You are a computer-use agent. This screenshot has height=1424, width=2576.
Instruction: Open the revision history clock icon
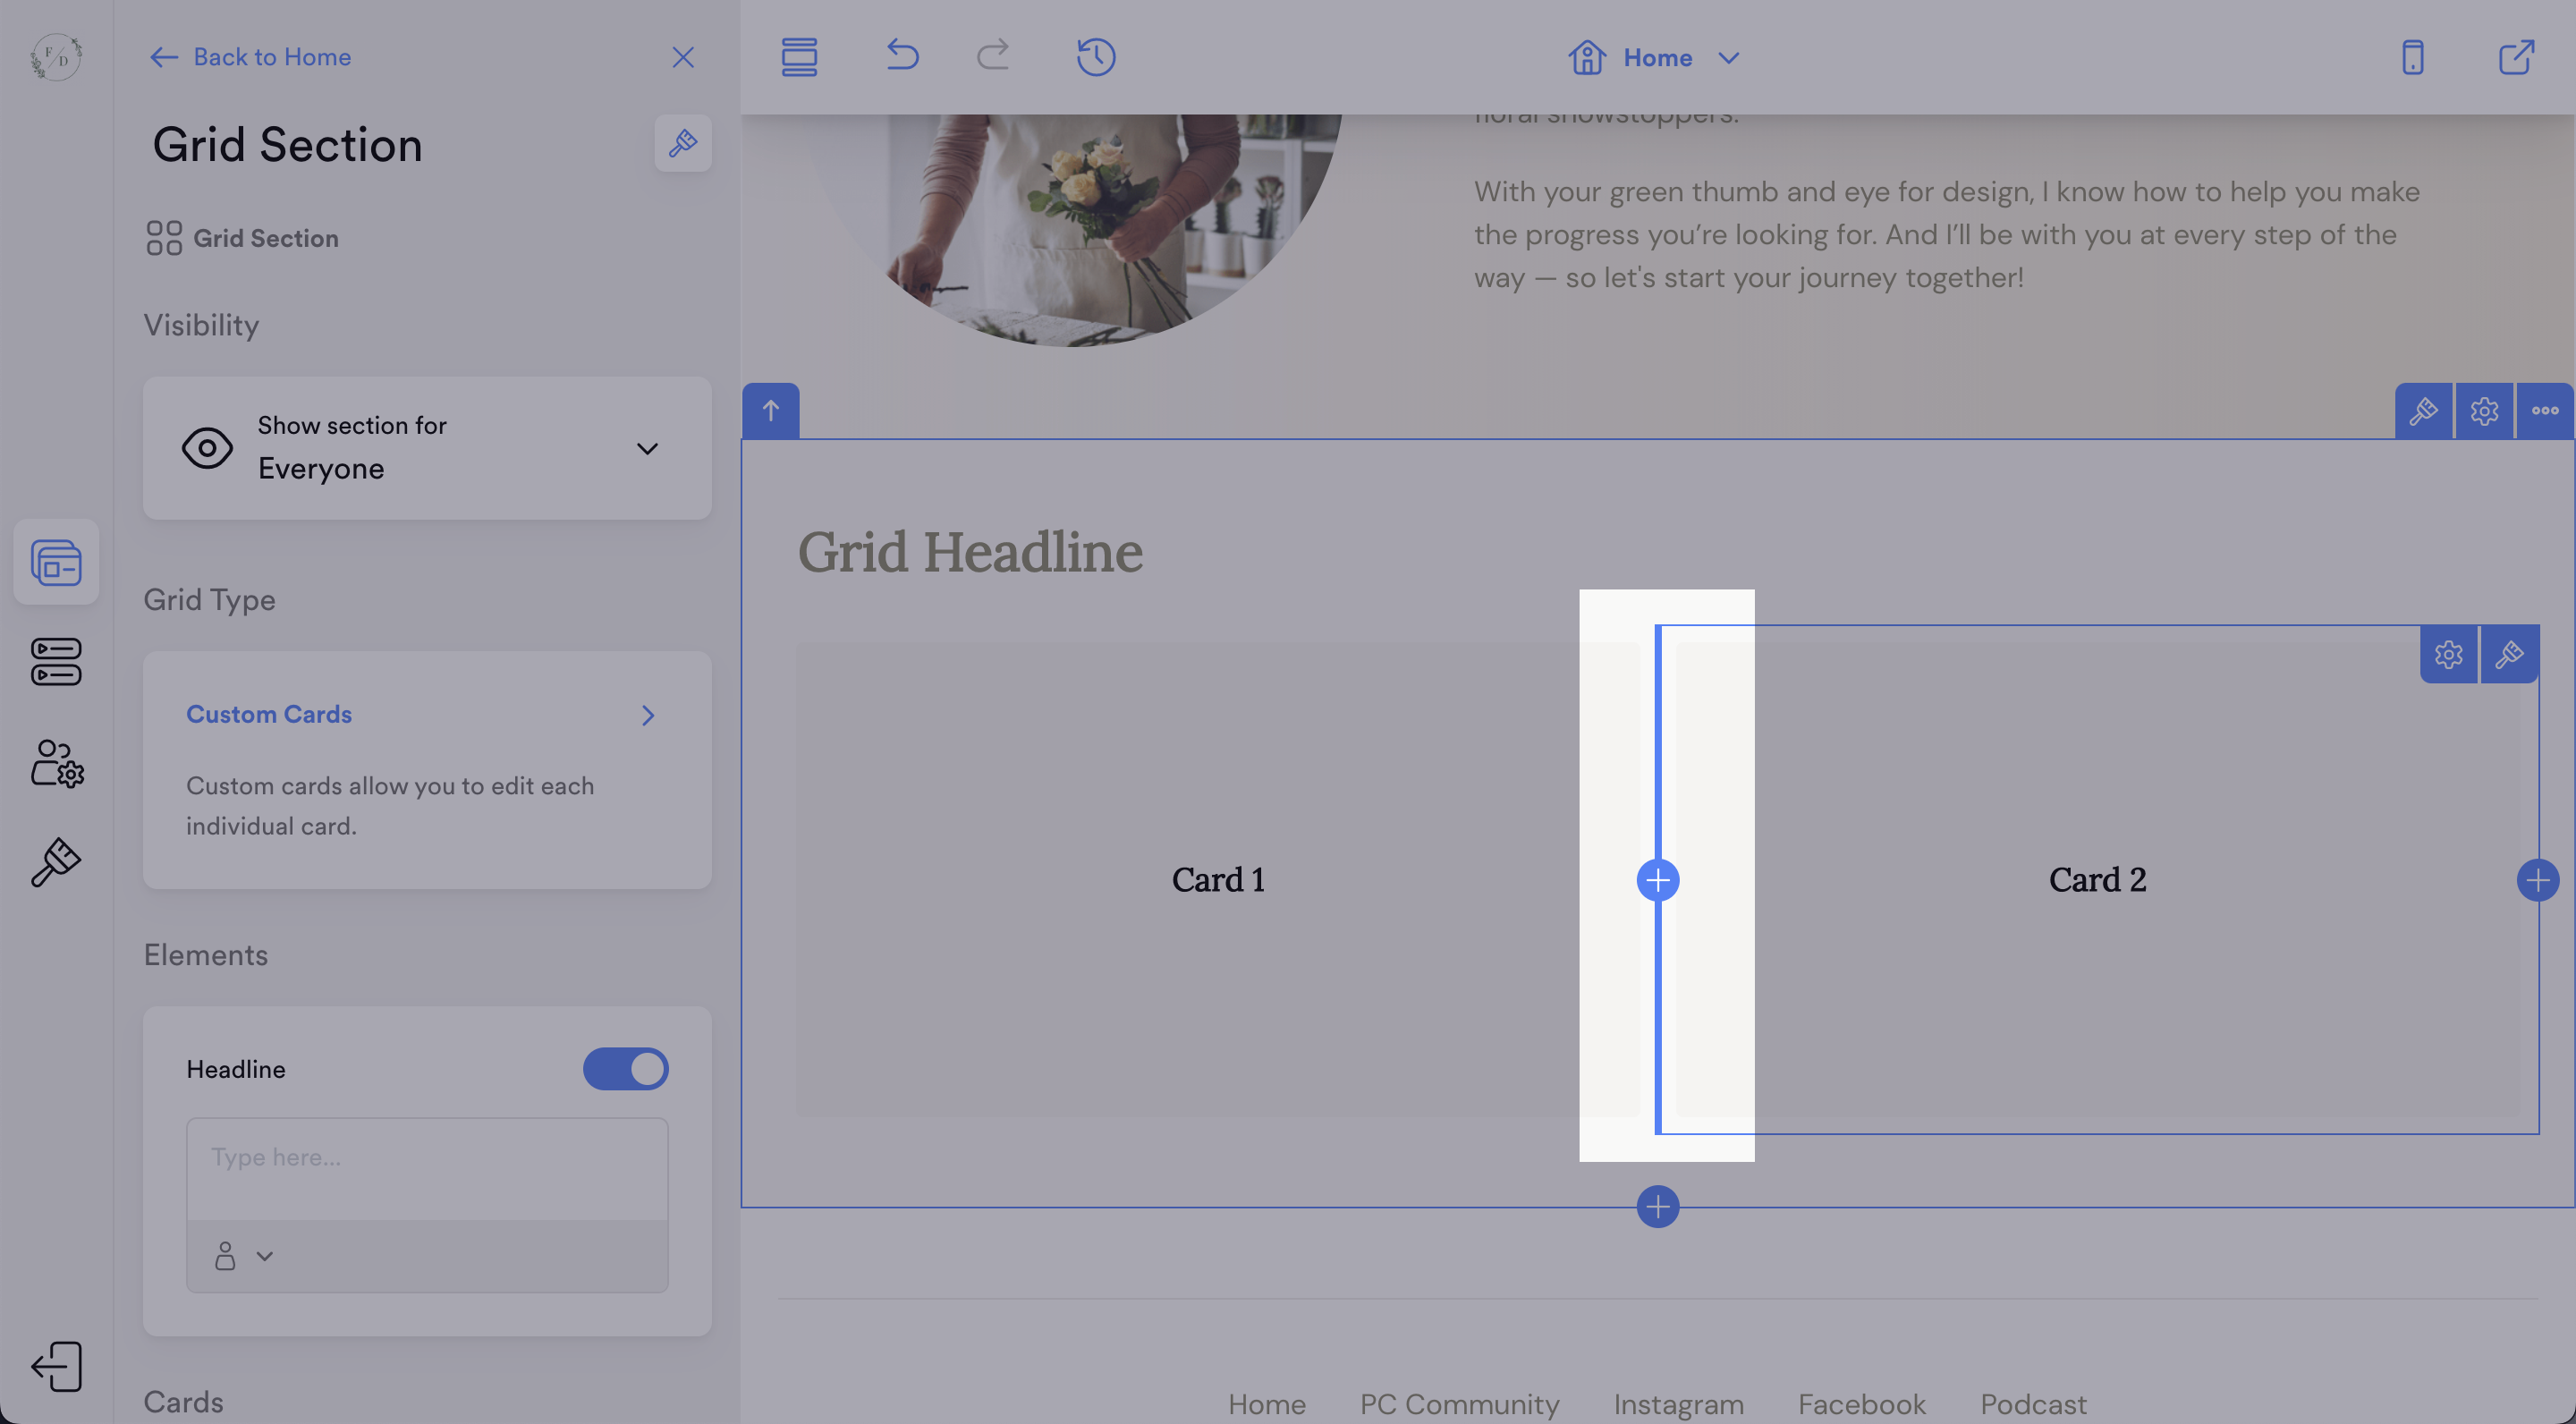pos(1096,57)
